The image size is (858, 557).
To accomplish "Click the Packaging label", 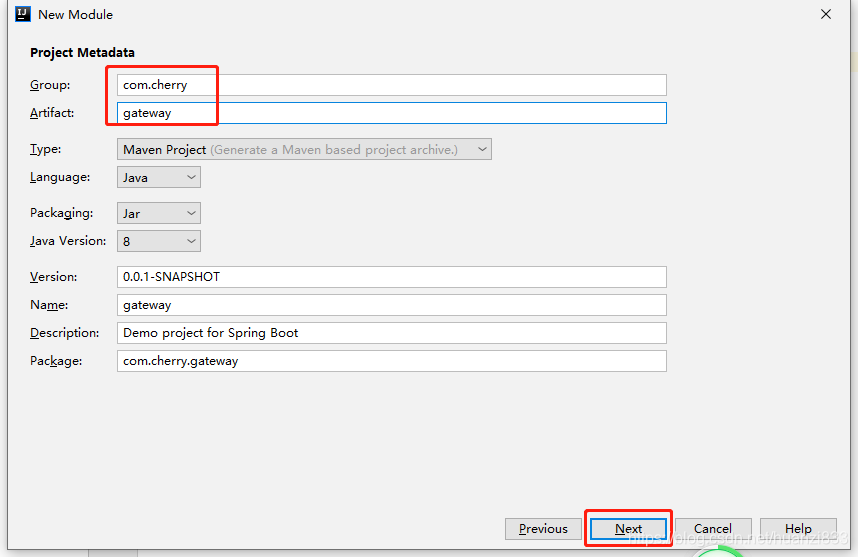I will (x=61, y=213).
